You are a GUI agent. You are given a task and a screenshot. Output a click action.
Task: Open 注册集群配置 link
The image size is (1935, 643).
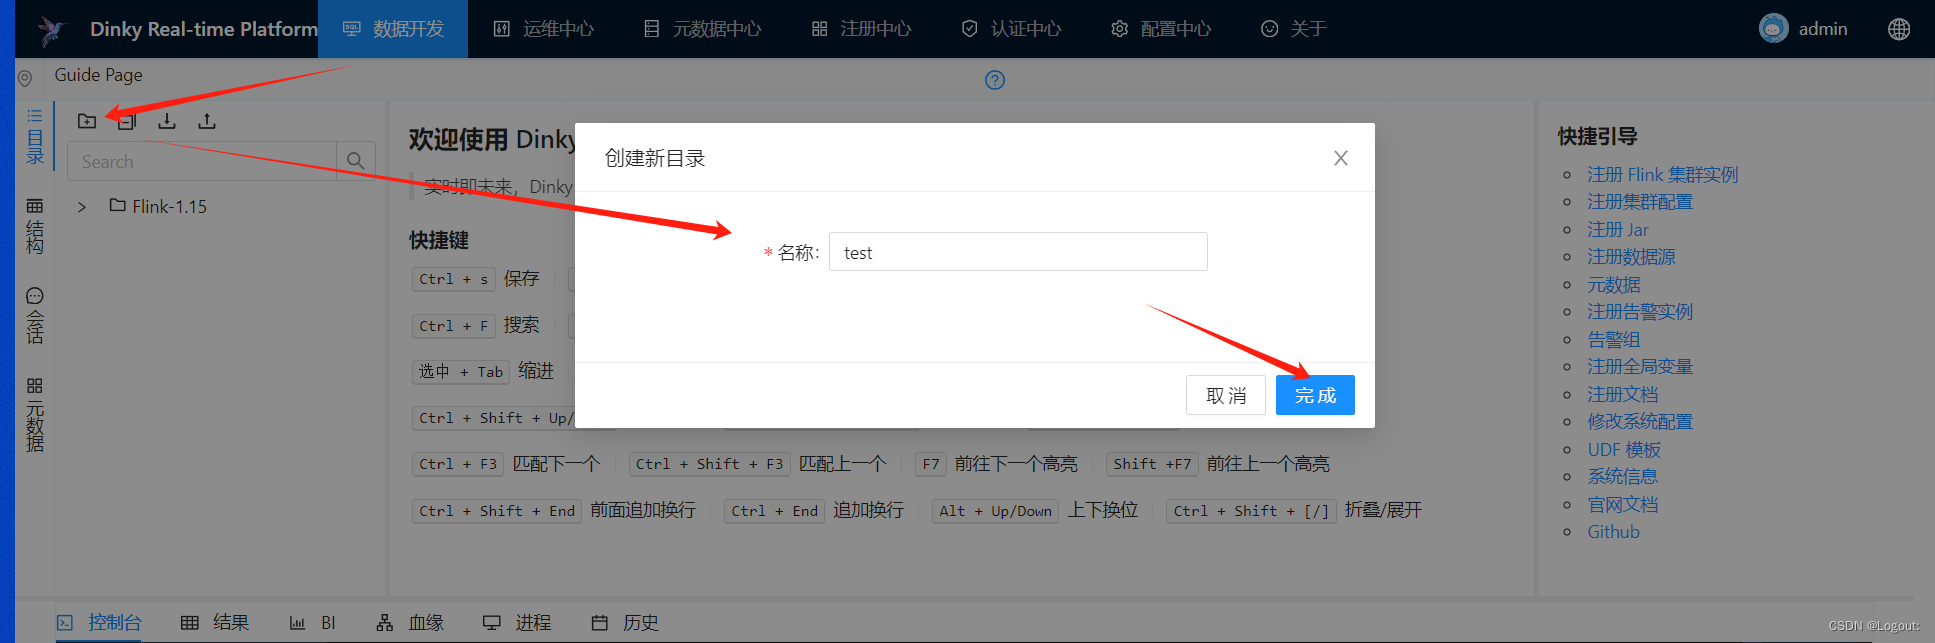(x=1640, y=202)
